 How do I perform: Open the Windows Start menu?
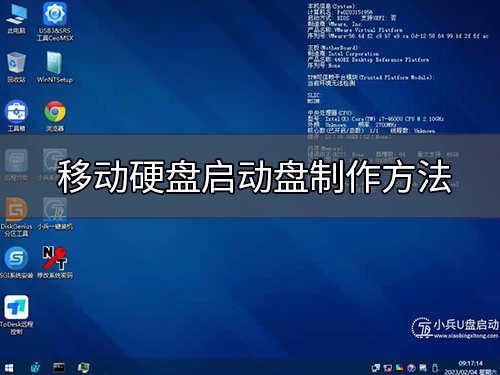click(9, 368)
